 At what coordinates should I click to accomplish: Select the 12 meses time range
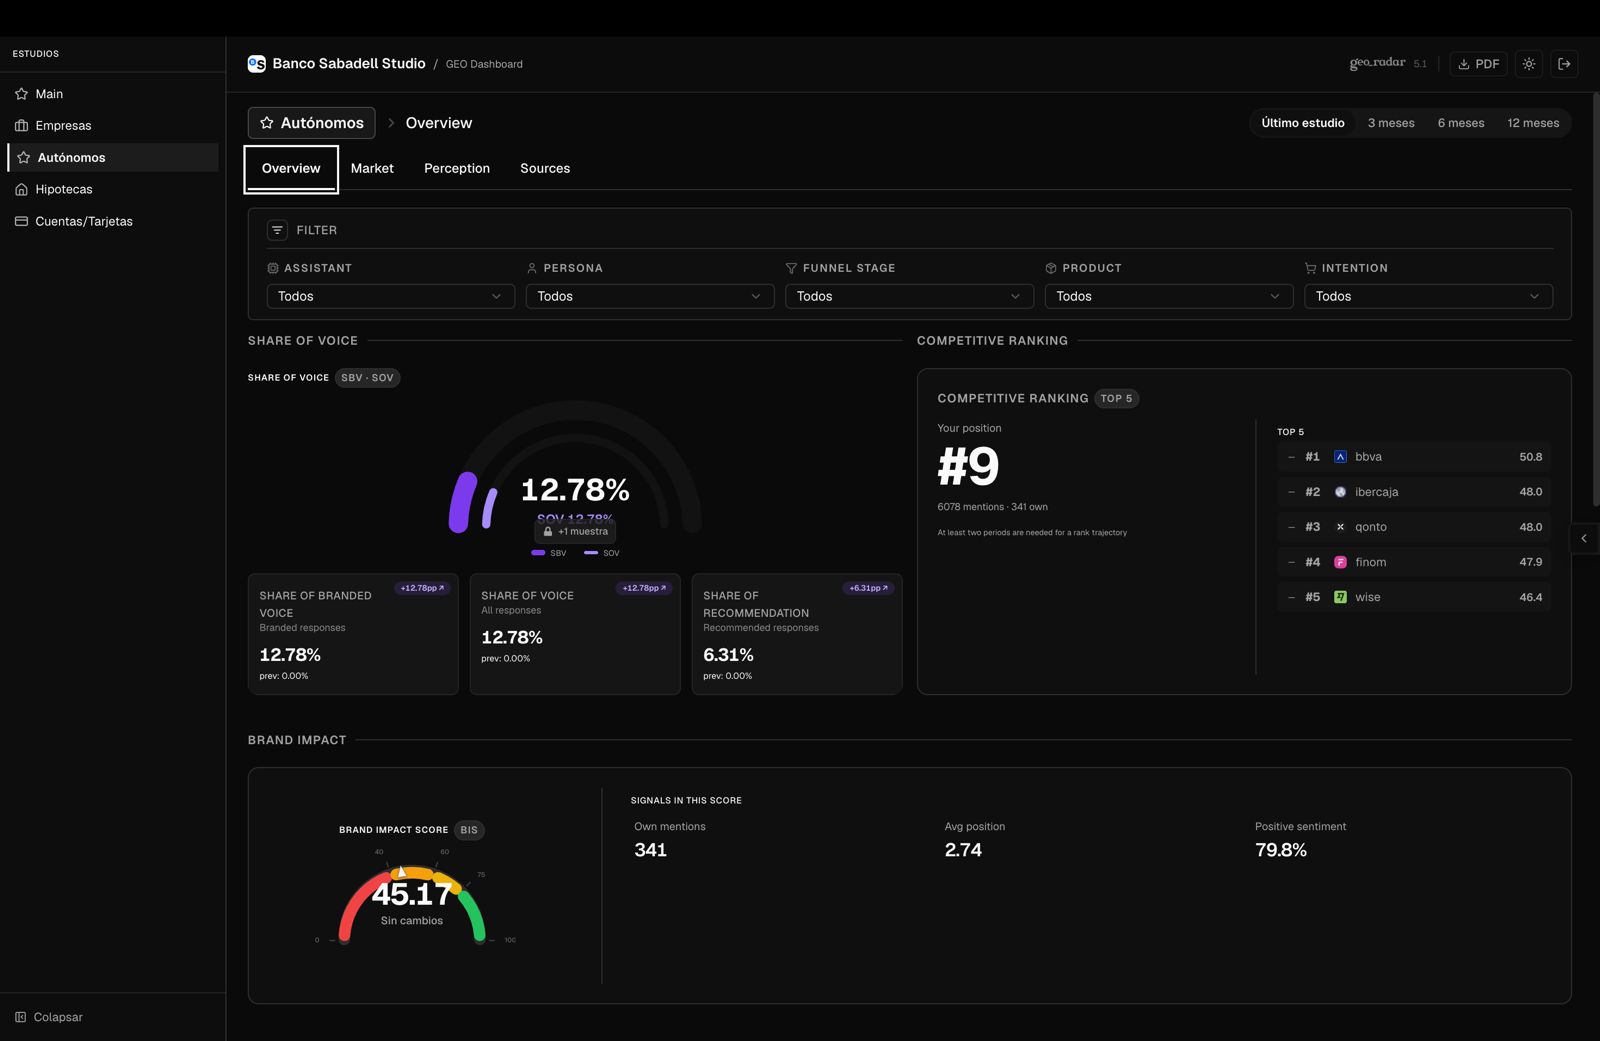[1532, 123]
